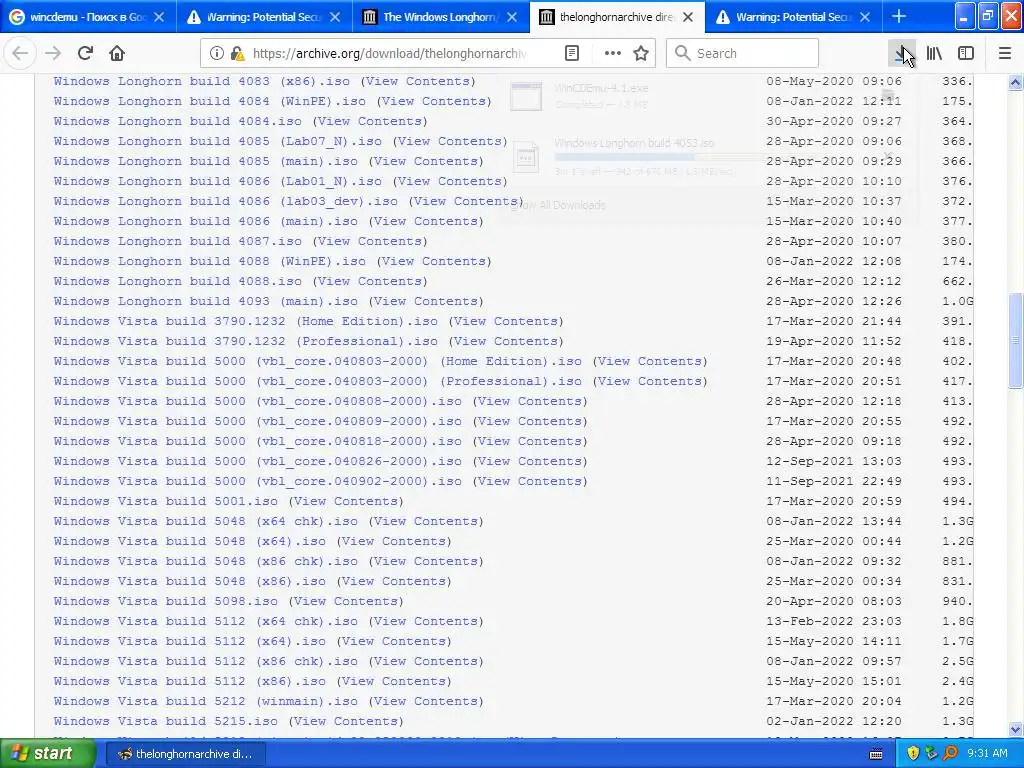Download Vista build 3790.1232 (Home Edition).iso
Image resolution: width=1024 pixels, height=768 pixels.
click(x=246, y=321)
